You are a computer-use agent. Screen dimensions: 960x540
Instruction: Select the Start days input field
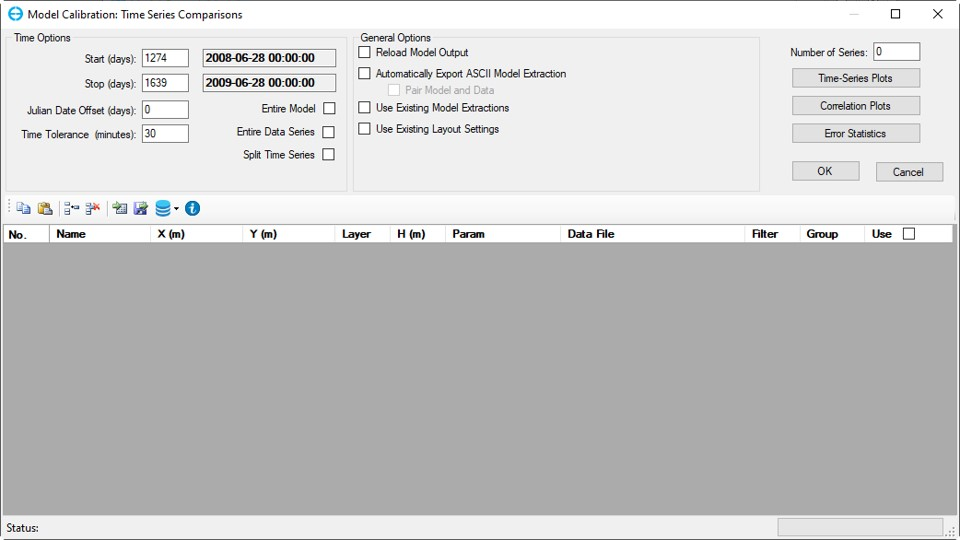(165, 59)
